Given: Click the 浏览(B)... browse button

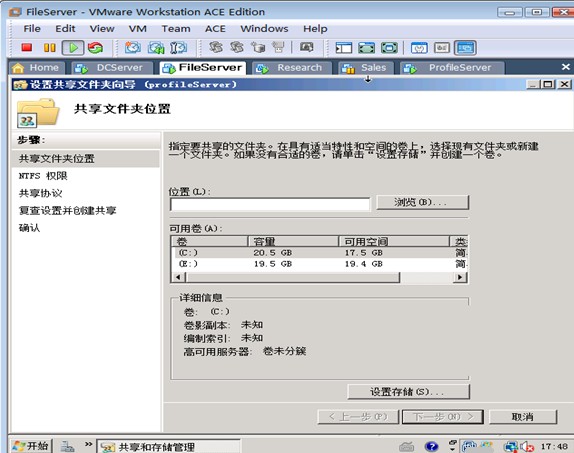Looking at the screenshot, I should click(422, 202).
